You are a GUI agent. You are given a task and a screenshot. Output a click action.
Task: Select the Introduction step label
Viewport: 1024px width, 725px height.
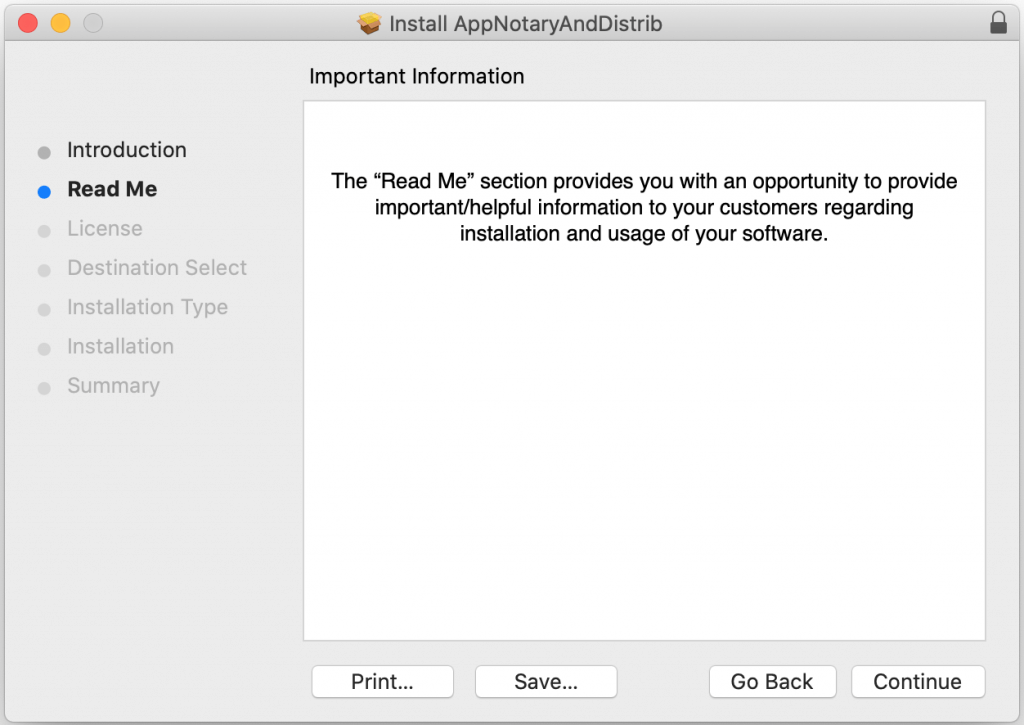tap(127, 150)
